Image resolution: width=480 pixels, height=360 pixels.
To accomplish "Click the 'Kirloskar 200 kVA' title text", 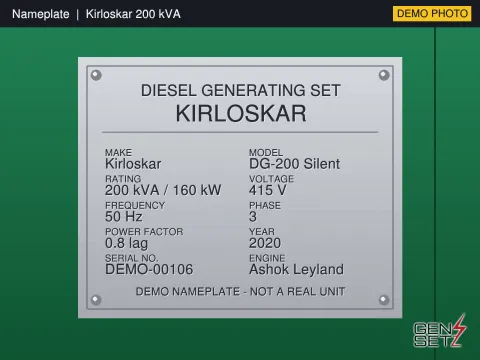I will [133, 14].
